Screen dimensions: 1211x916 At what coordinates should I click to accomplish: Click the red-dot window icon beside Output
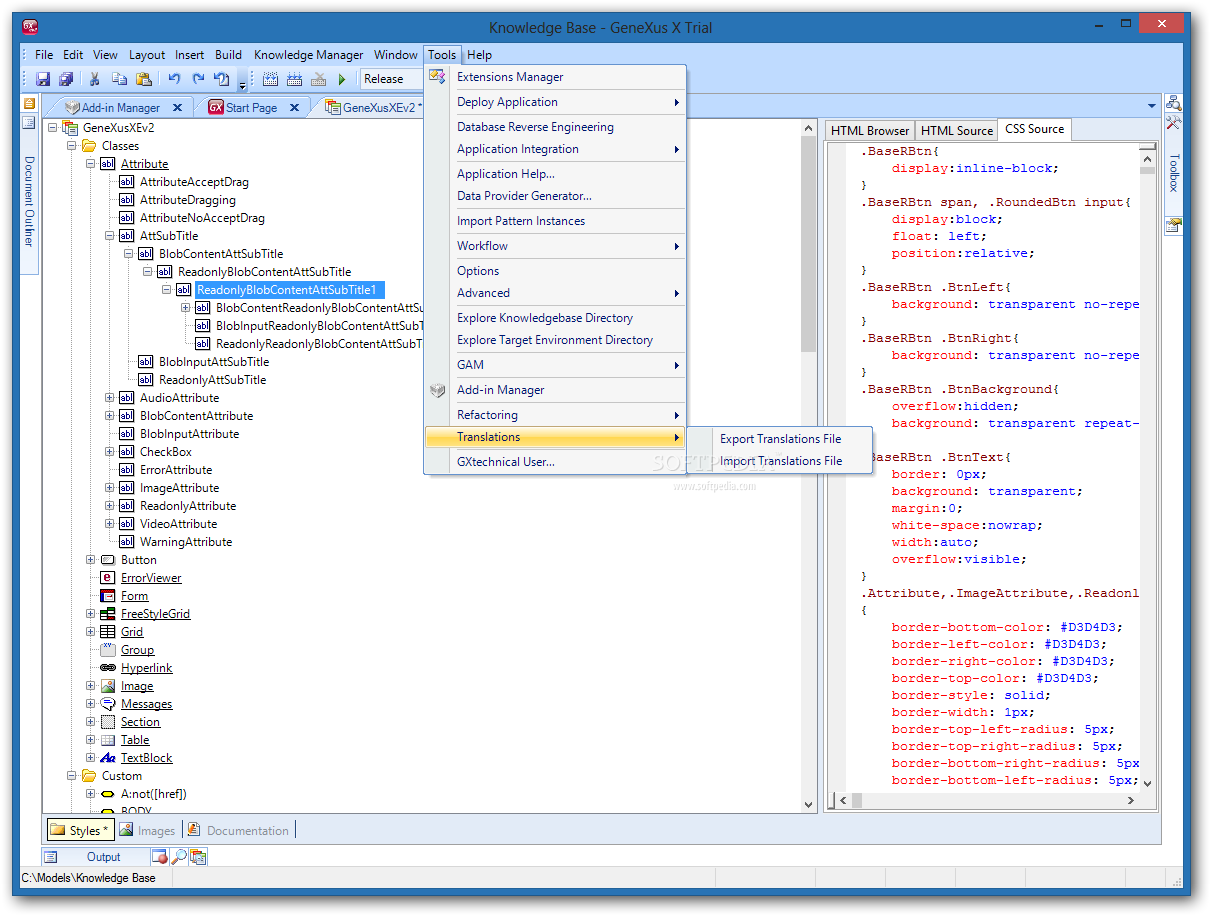(x=159, y=857)
